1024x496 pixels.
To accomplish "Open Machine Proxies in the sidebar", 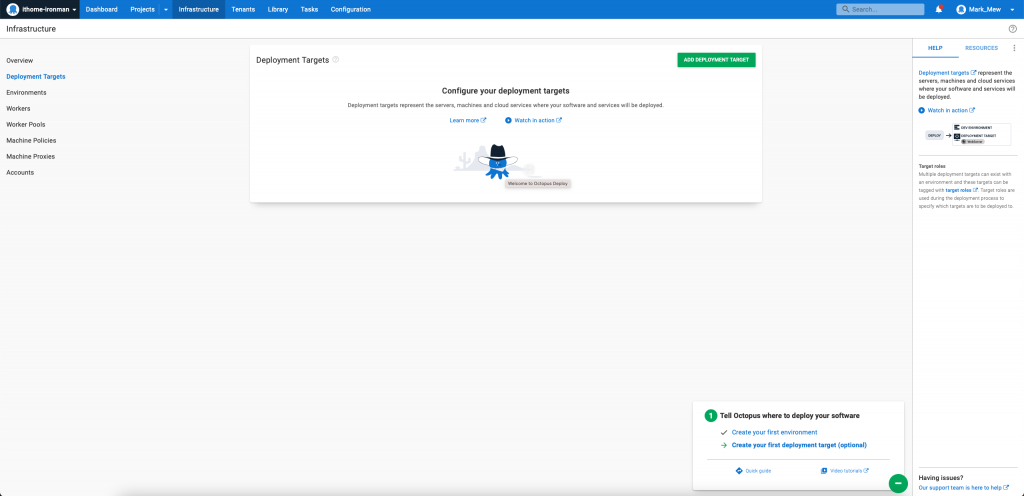I will (30, 157).
